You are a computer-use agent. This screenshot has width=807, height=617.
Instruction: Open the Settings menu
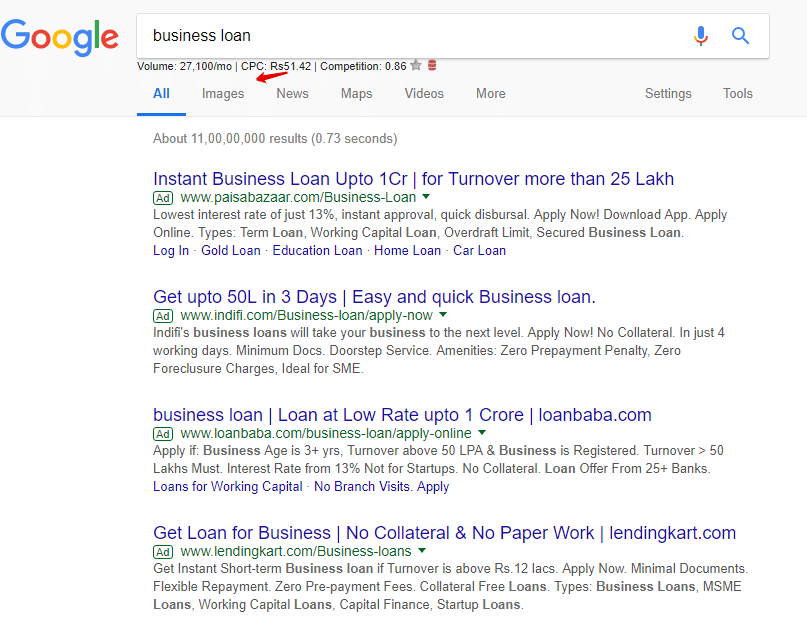pos(668,94)
